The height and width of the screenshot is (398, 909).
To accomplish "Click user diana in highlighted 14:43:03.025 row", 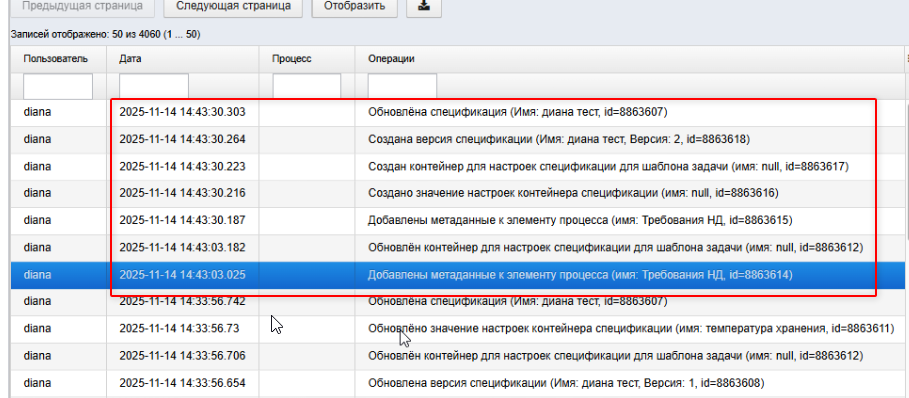I will coord(37,275).
